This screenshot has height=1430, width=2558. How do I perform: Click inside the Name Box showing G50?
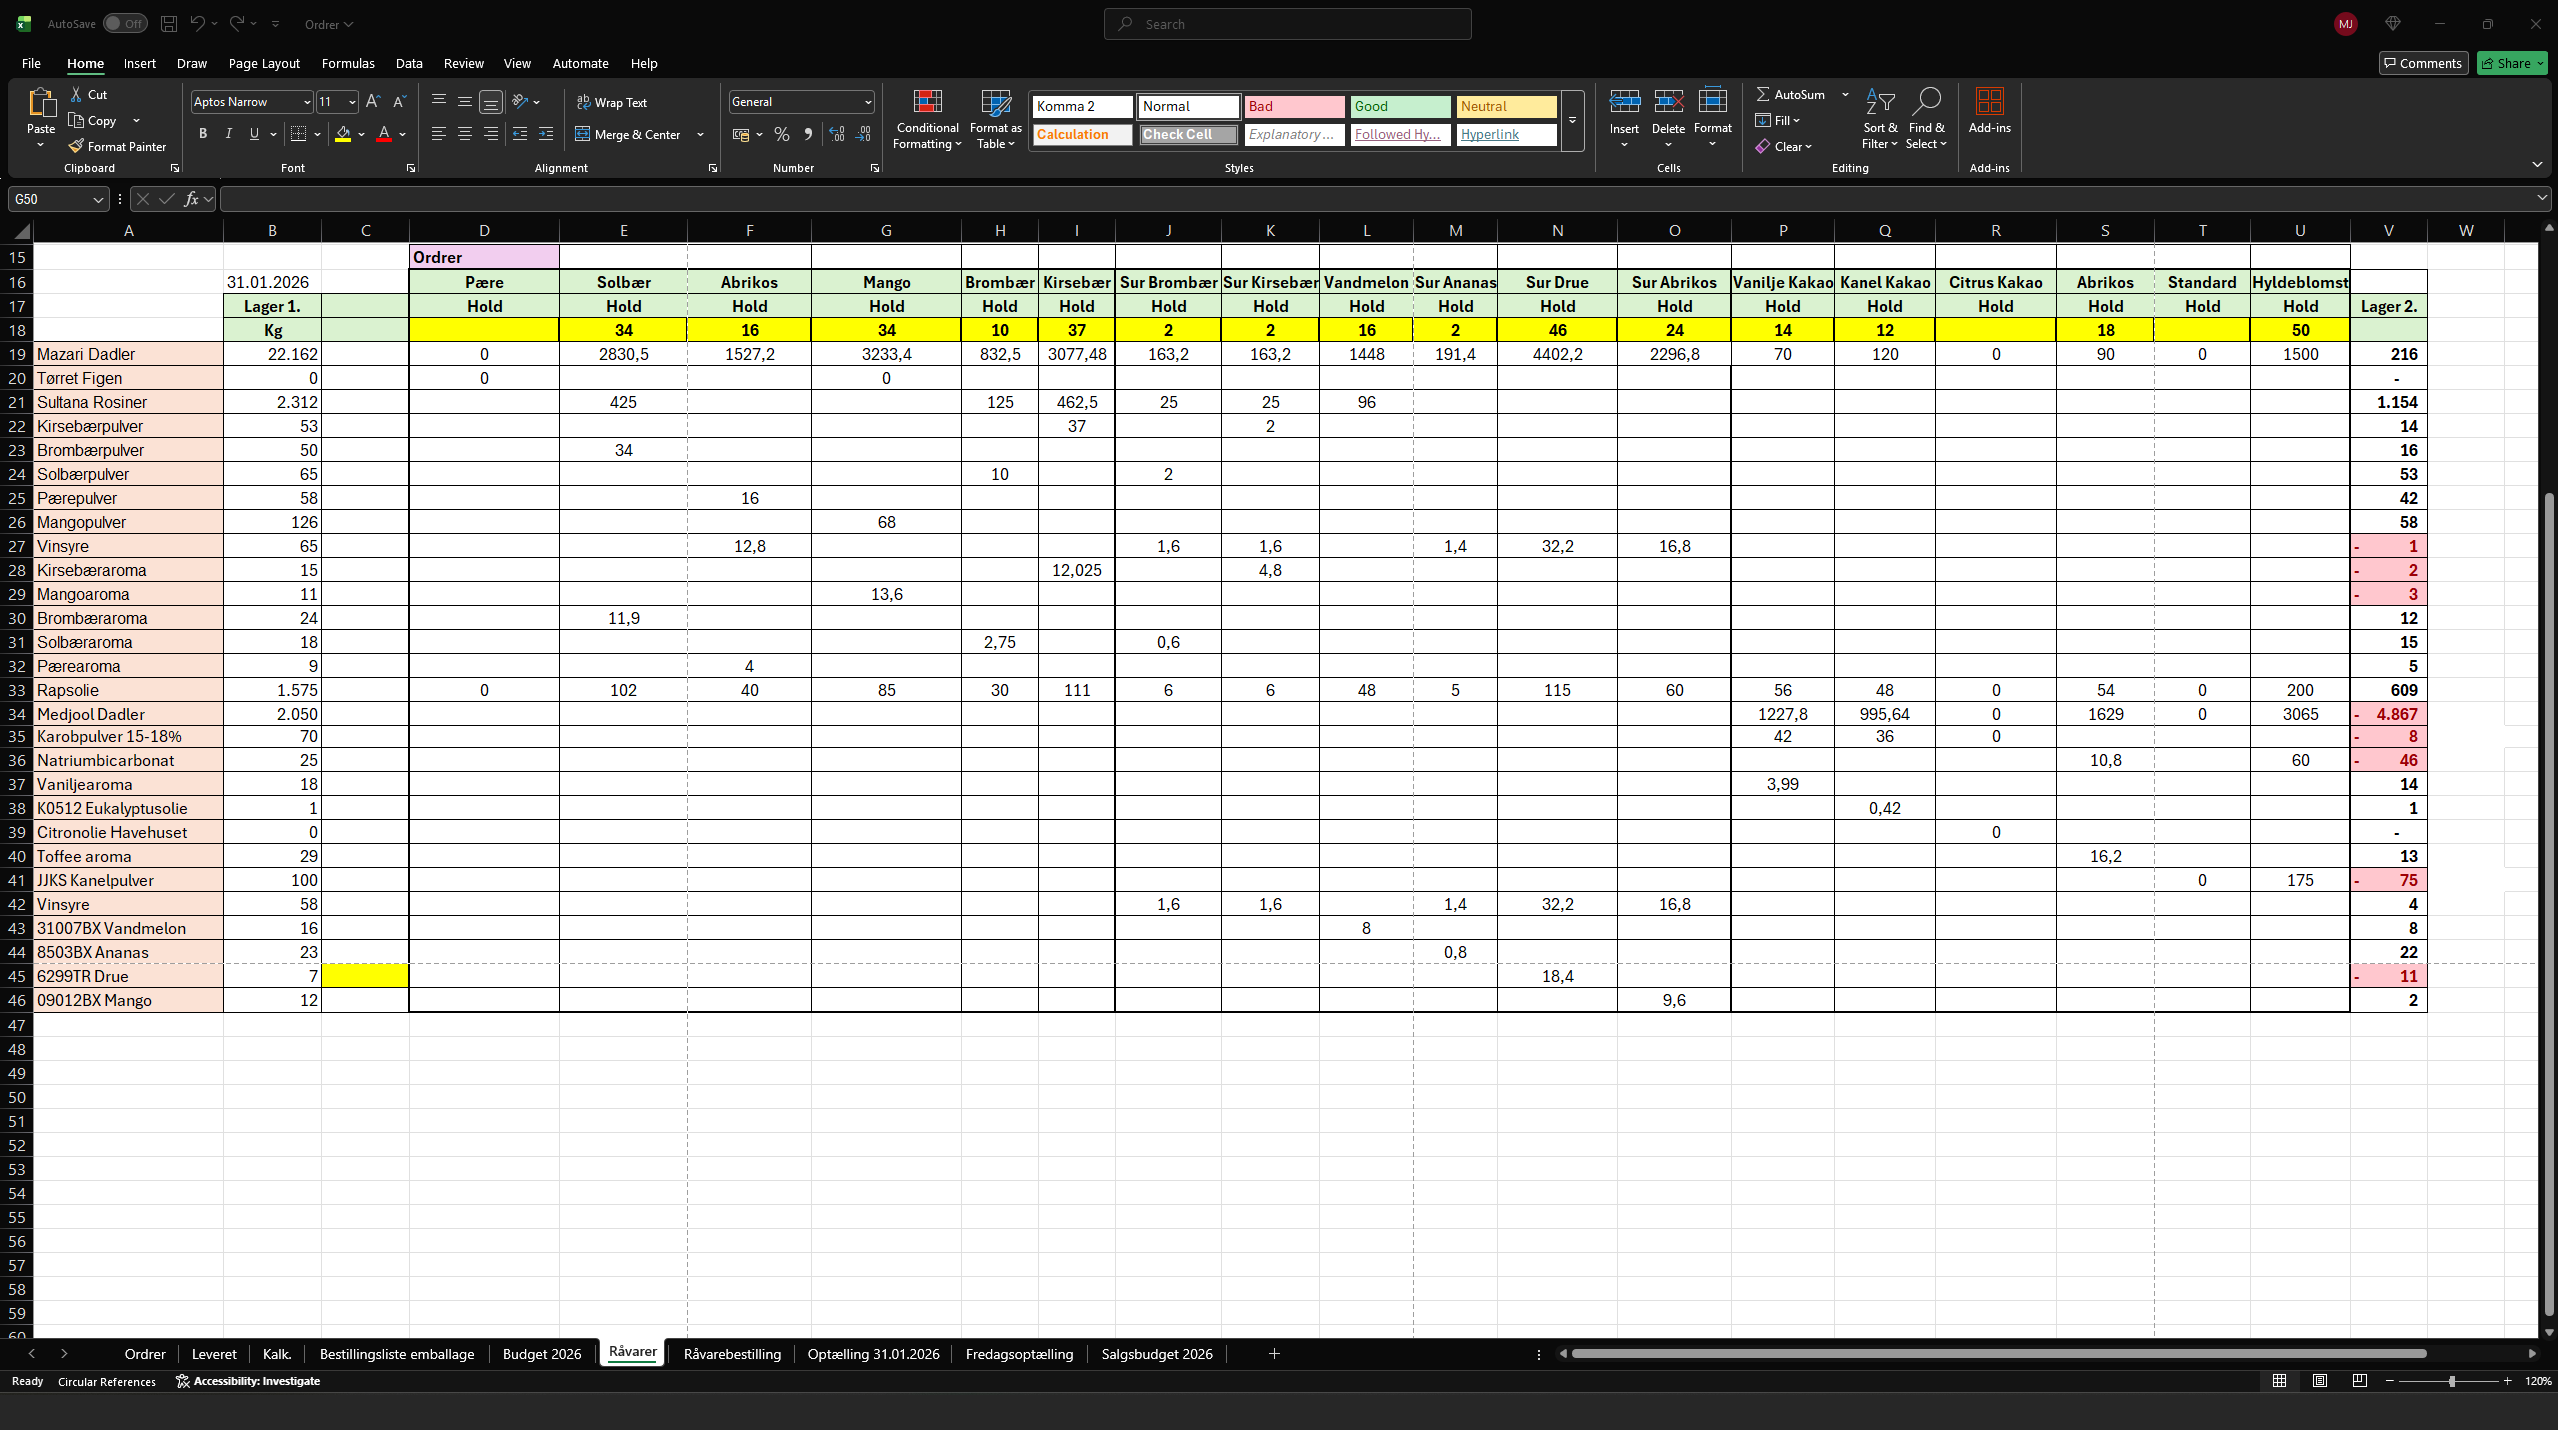point(48,199)
